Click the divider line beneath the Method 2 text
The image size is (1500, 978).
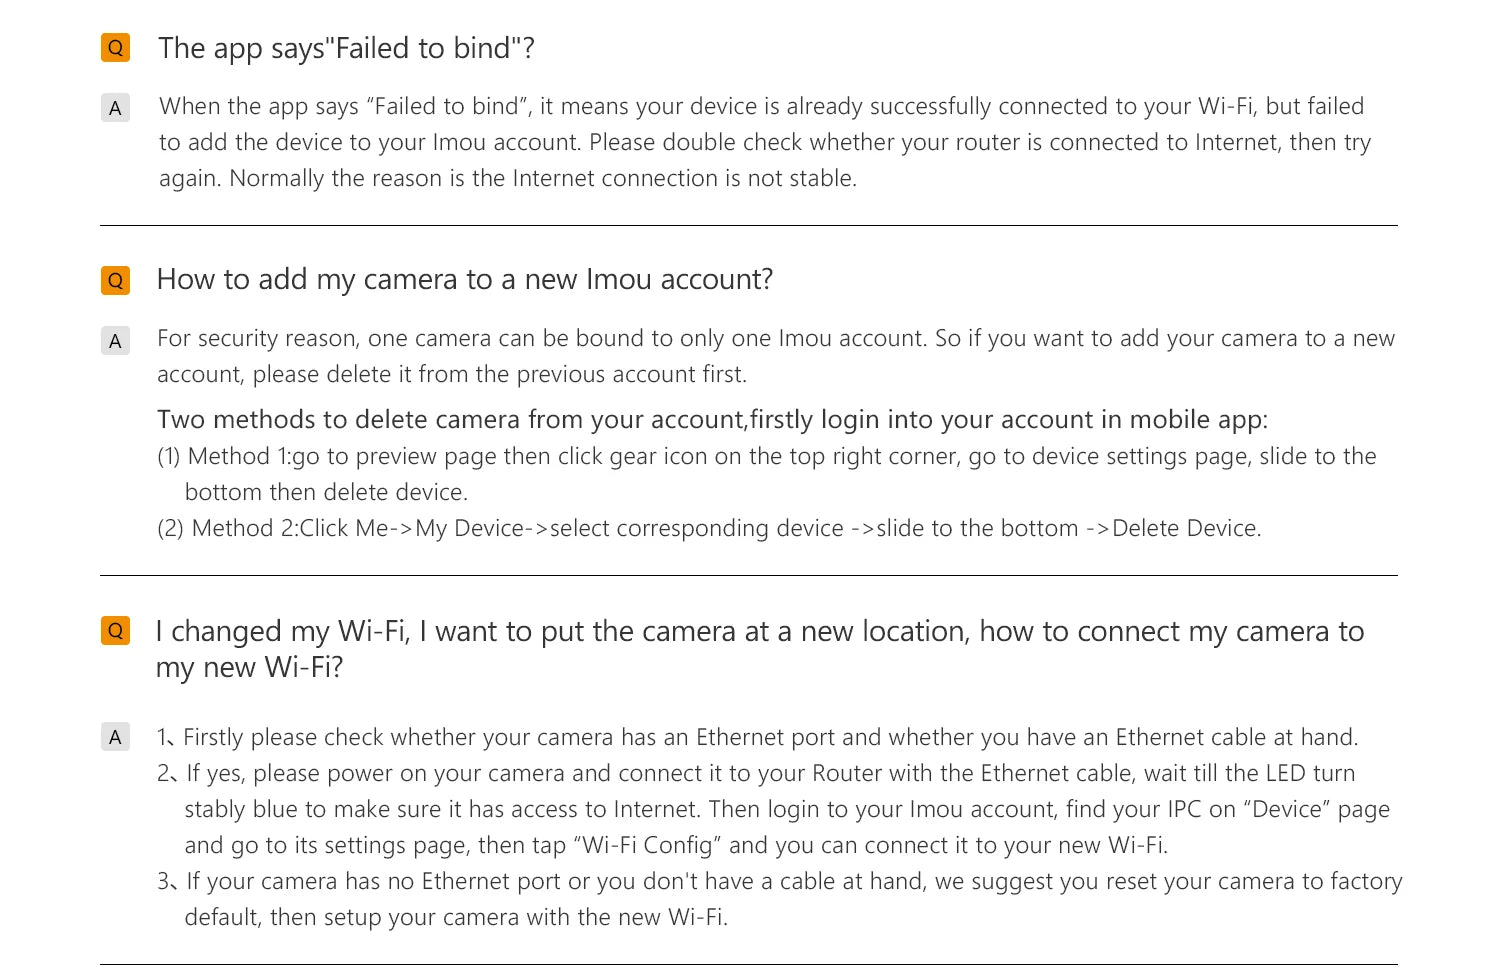coord(748,576)
